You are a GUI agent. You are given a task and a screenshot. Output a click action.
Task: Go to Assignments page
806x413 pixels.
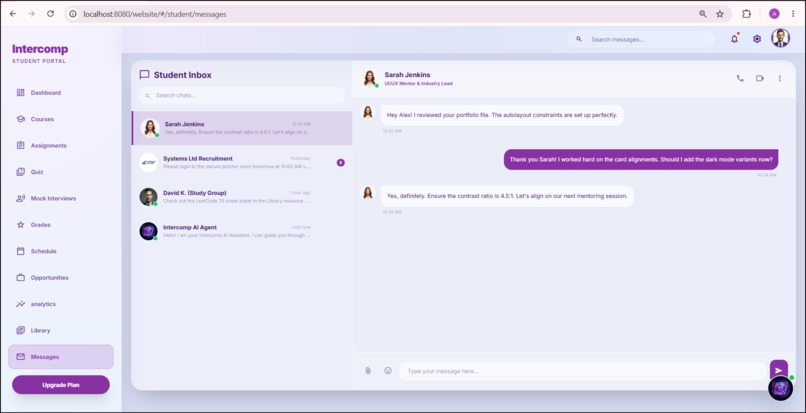pos(61,146)
